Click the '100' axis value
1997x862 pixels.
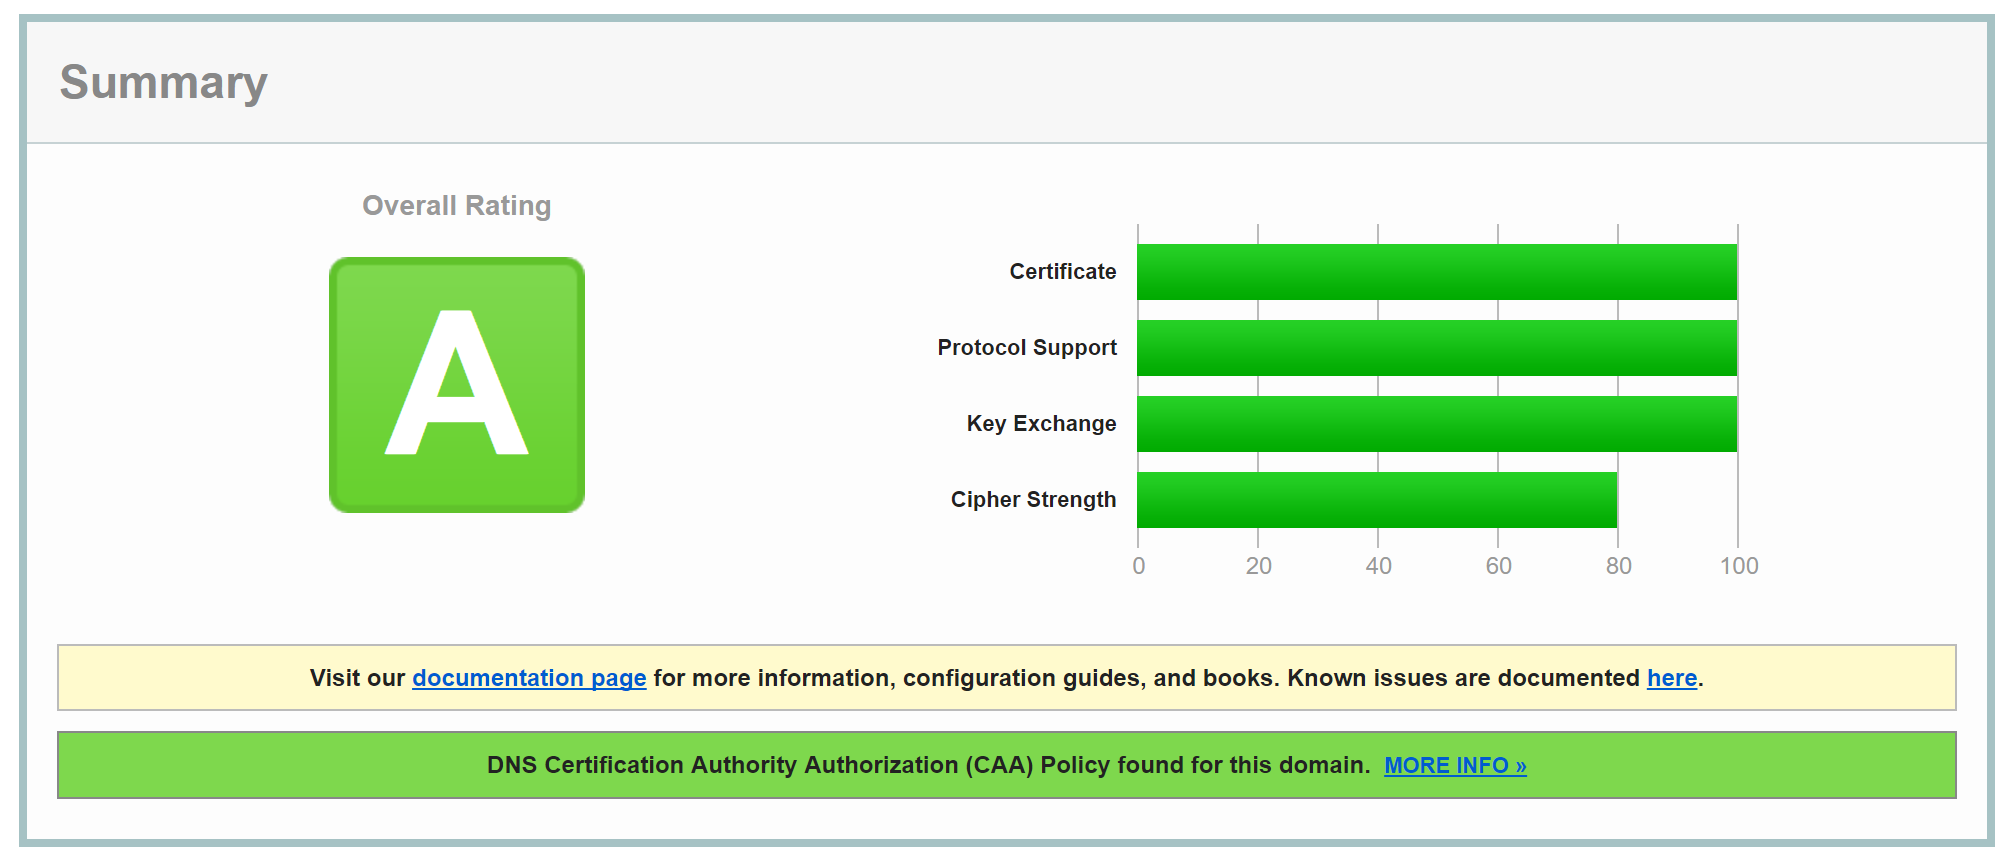click(1739, 566)
